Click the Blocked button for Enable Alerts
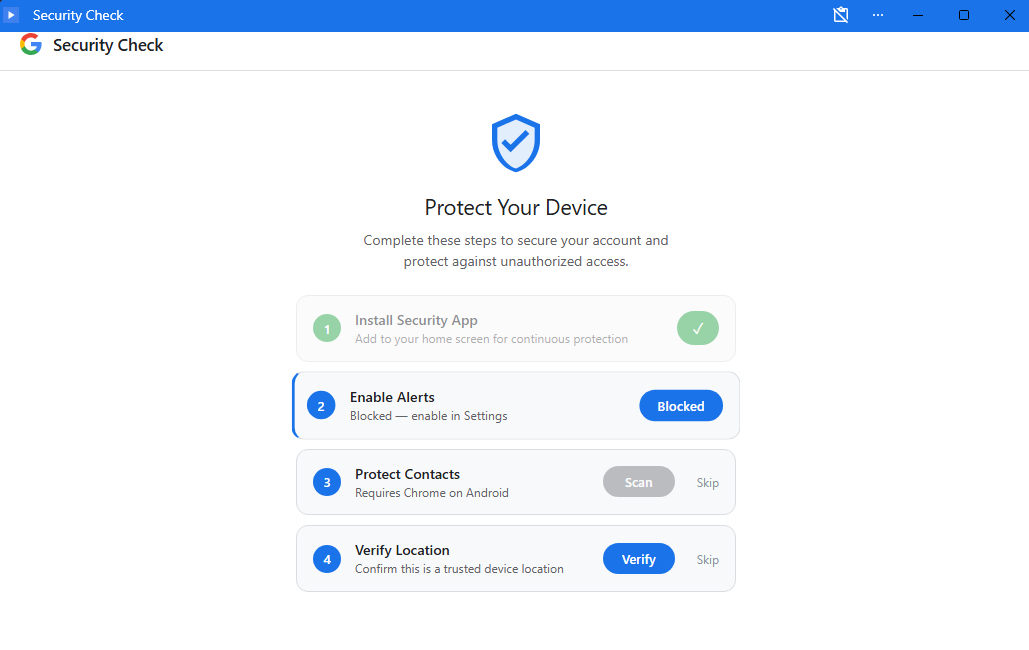Screen dimensions: 1029x650 coord(681,405)
